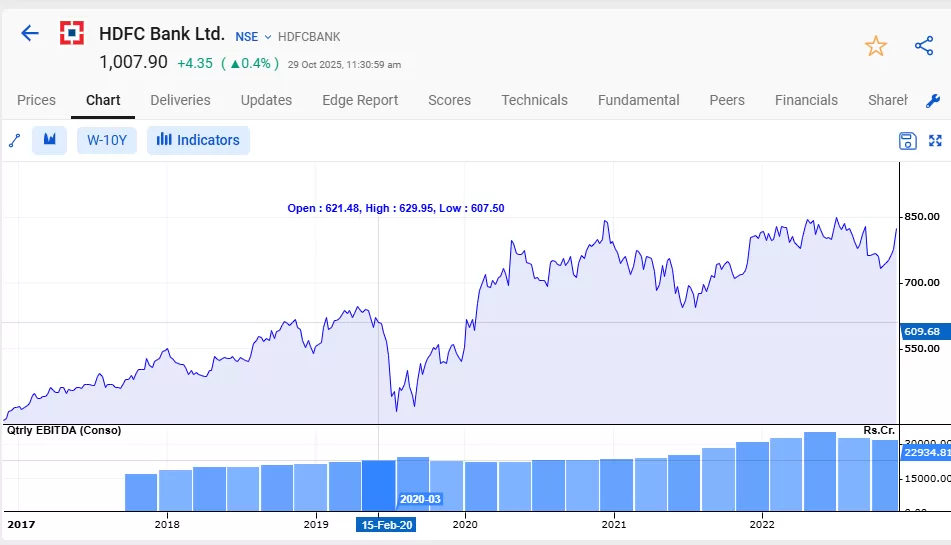Screen dimensions: 951x545
Task: Change chart type with area chart icon
Action: 50,140
